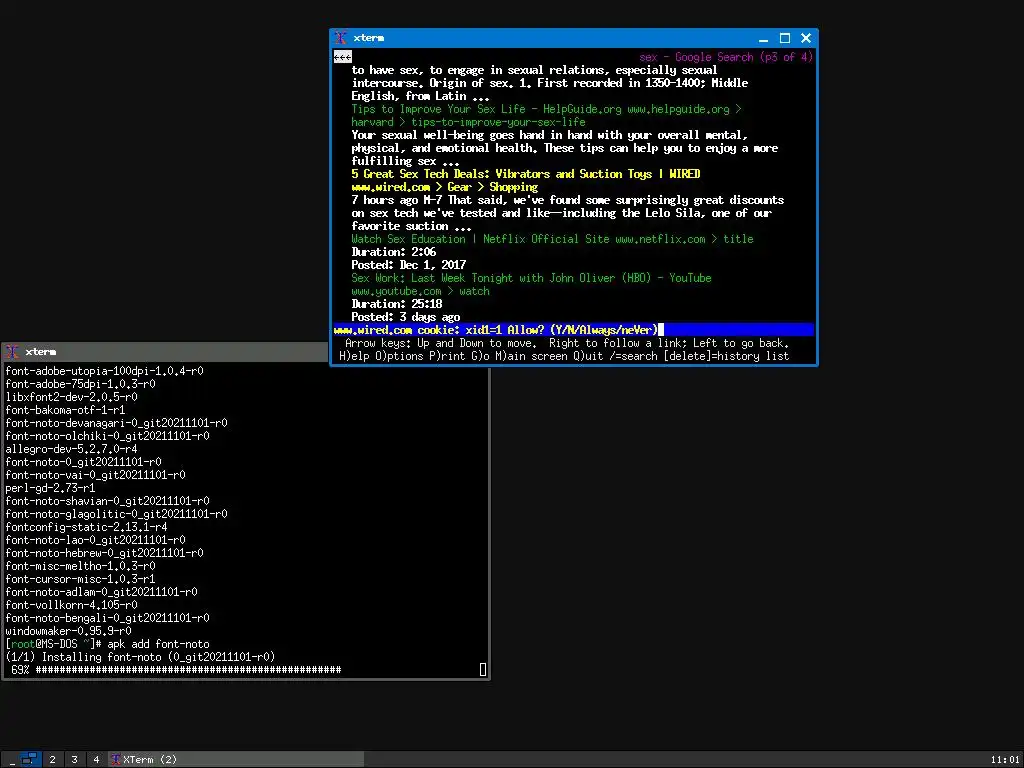Click the Duration: 25:18 line
The image size is (1024, 768).
pyautogui.click(x=396, y=304)
